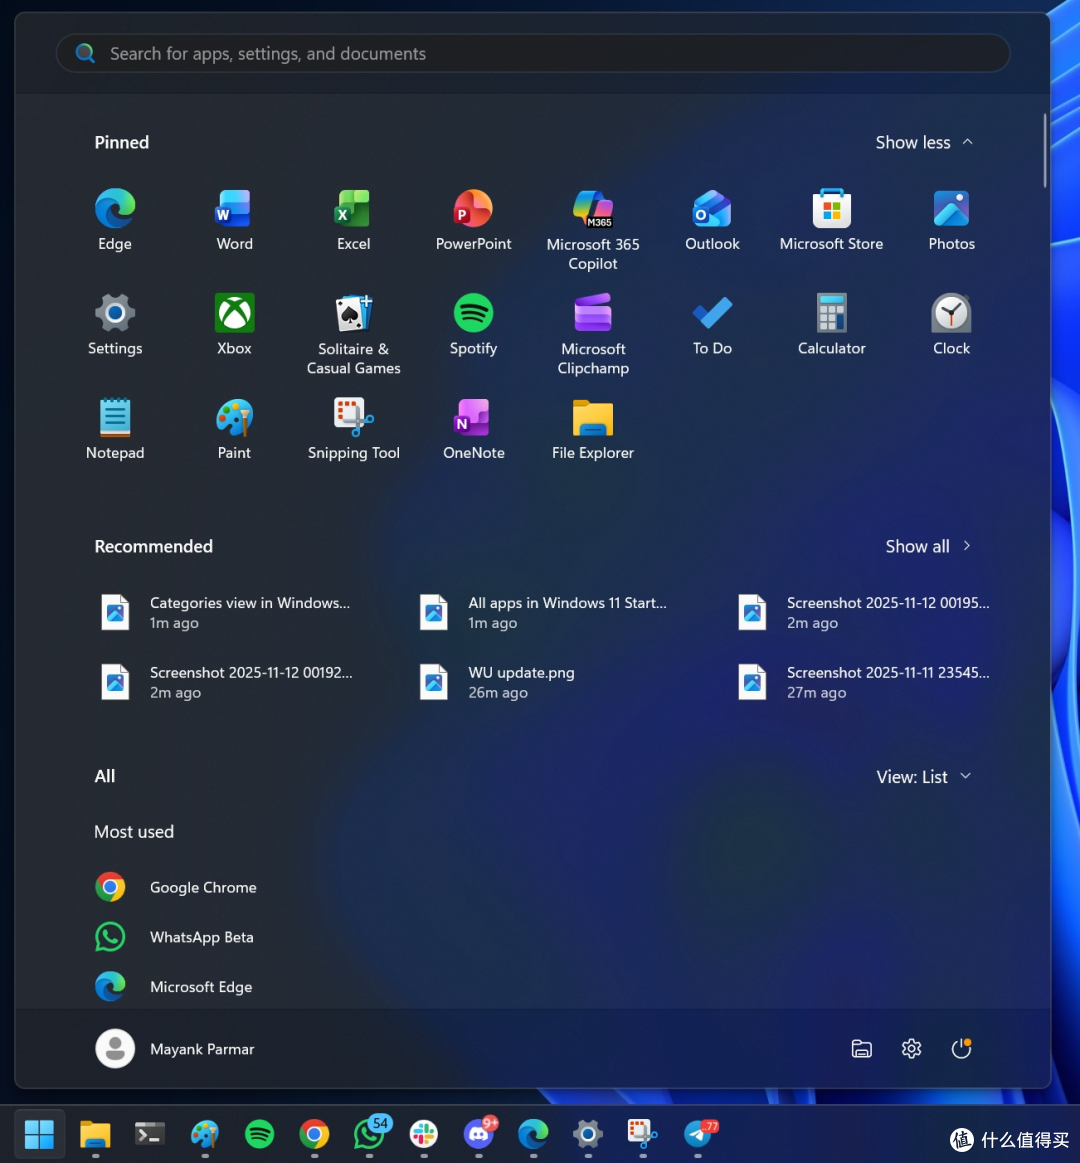Switch to Chrome on the taskbar
1080x1163 pixels.
[x=315, y=1134]
